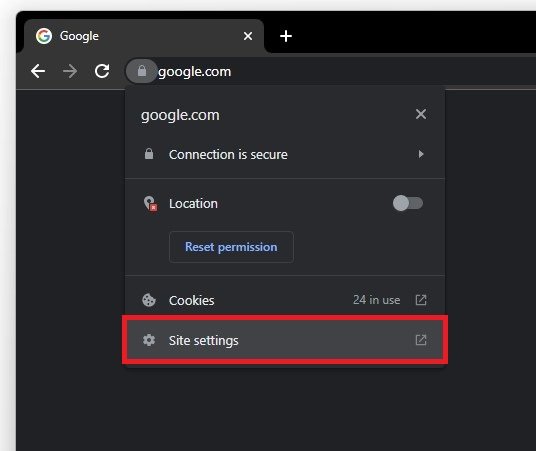Click the back navigation arrow
Image resolution: width=536 pixels, height=451 pixels.
point(38,71)
